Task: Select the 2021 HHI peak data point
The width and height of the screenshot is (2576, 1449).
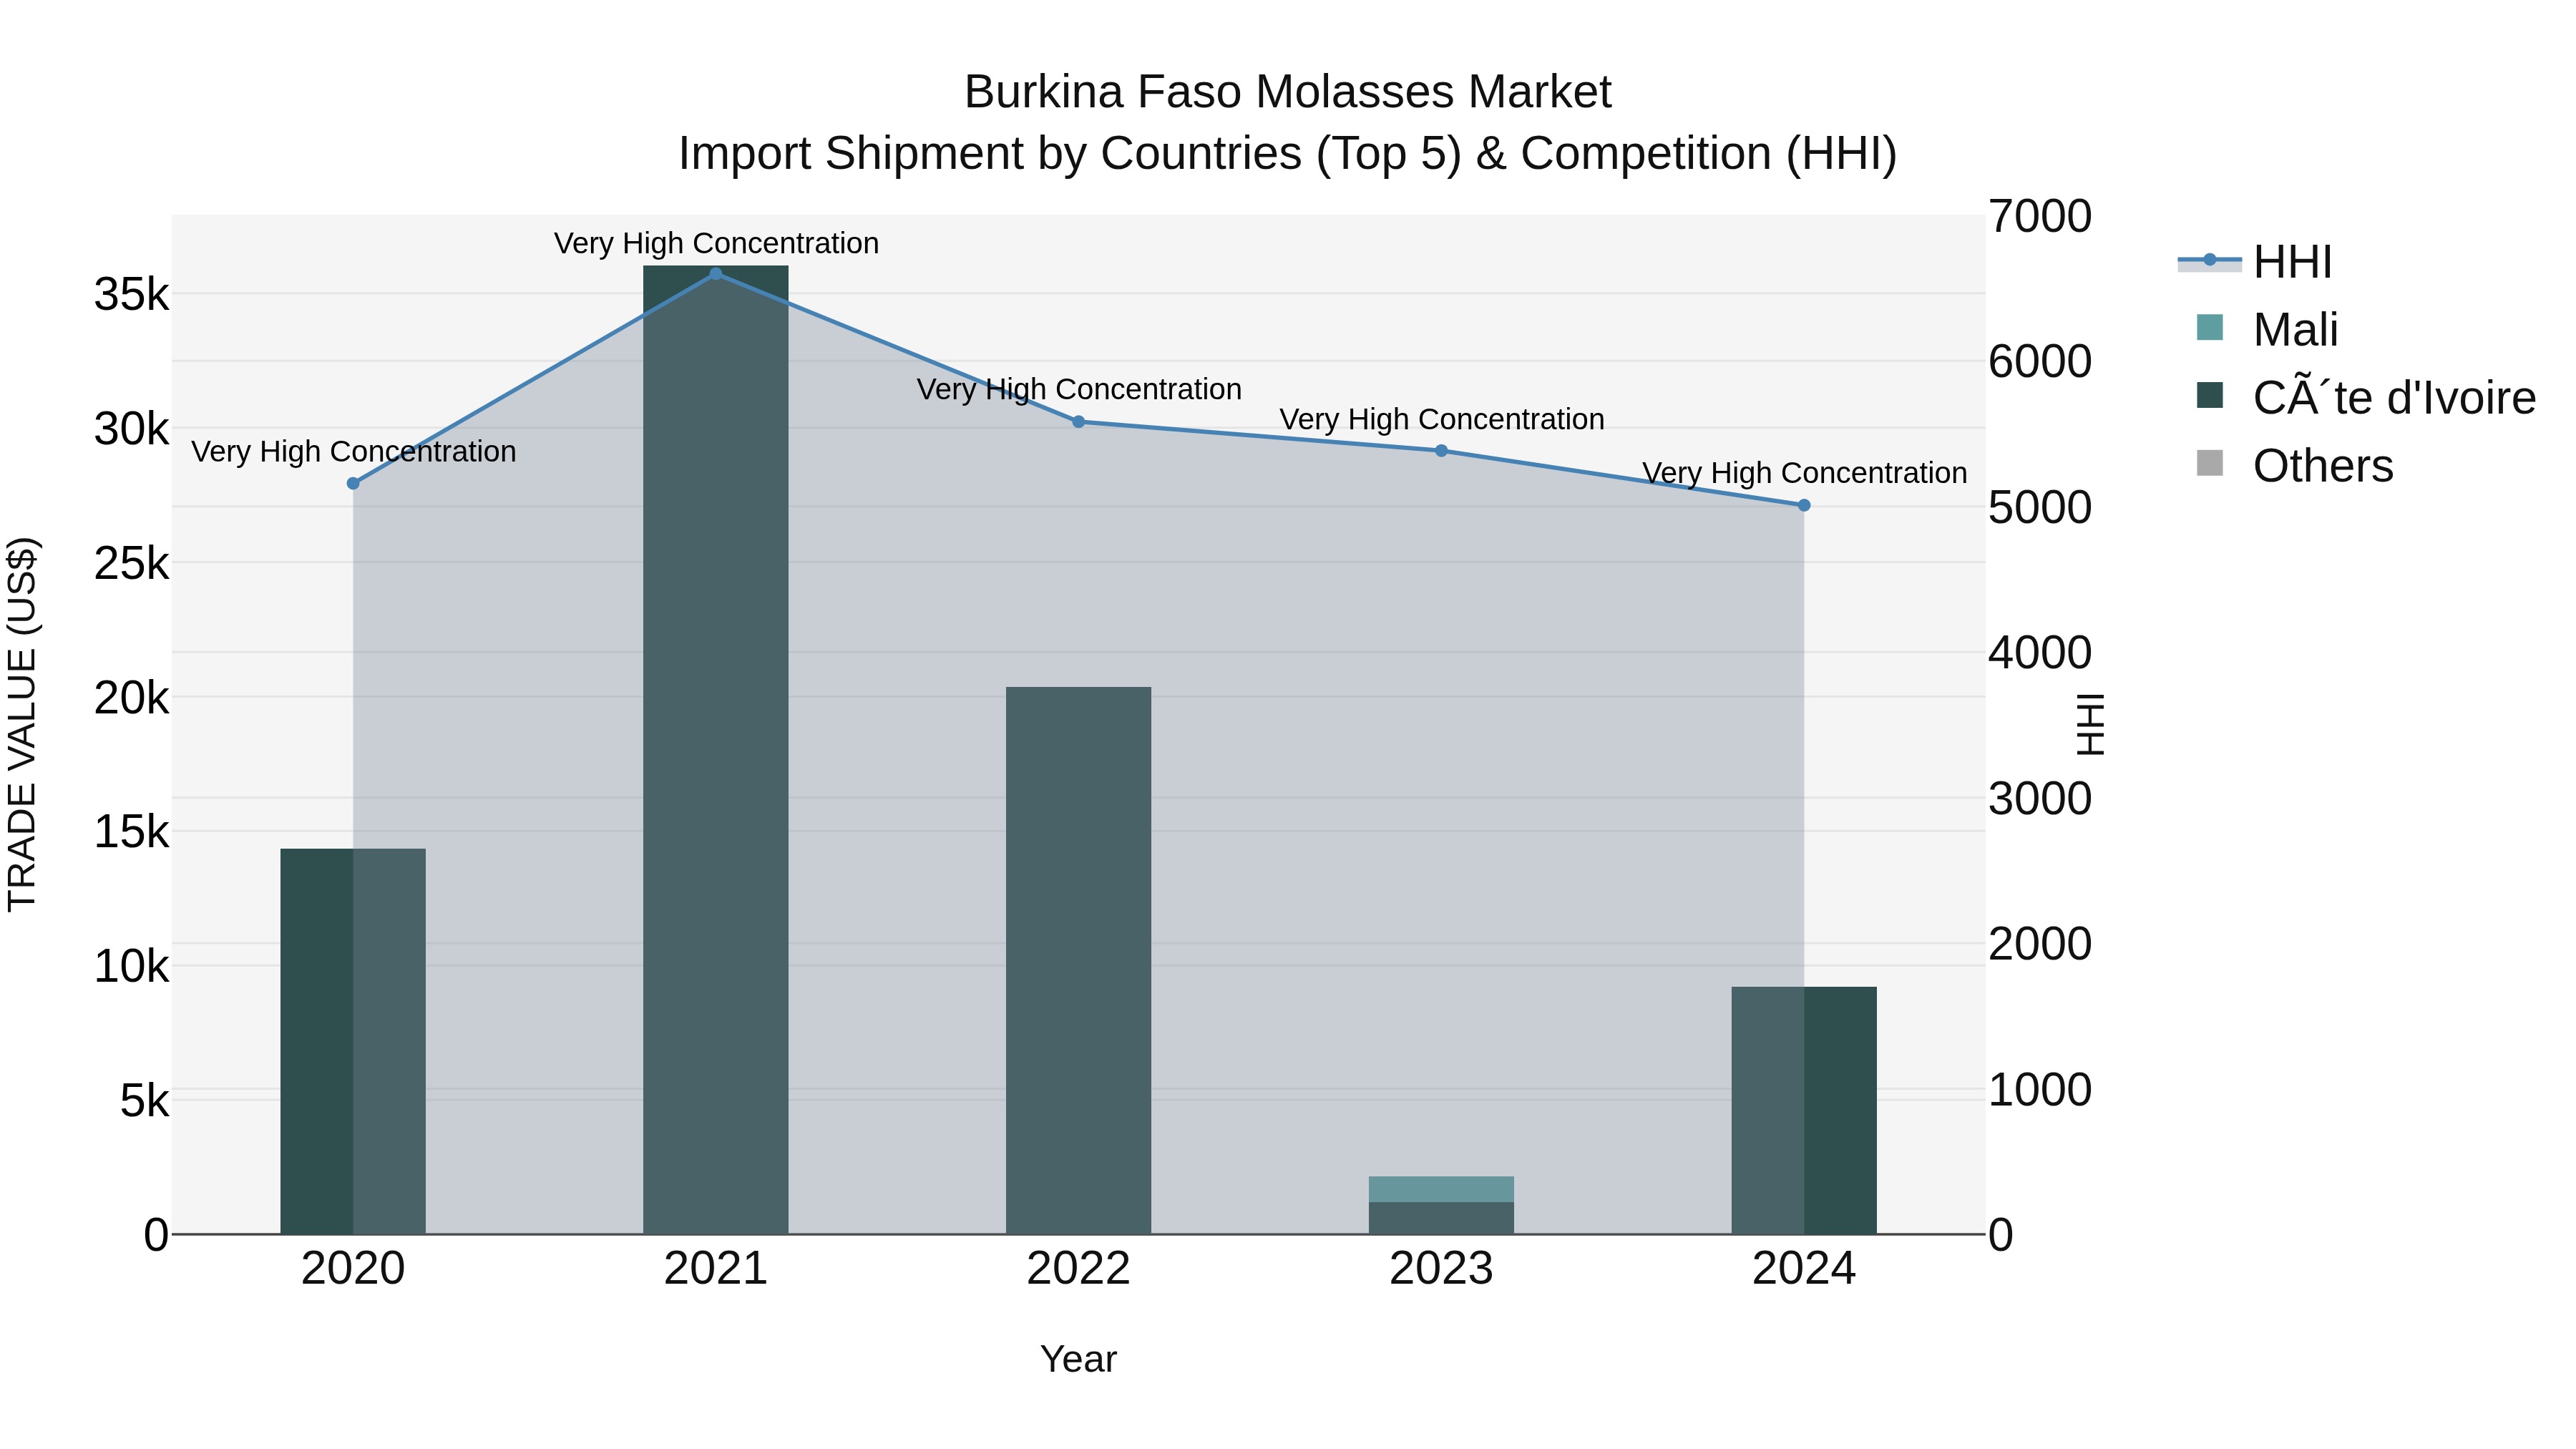Action: tap(716, 273)
